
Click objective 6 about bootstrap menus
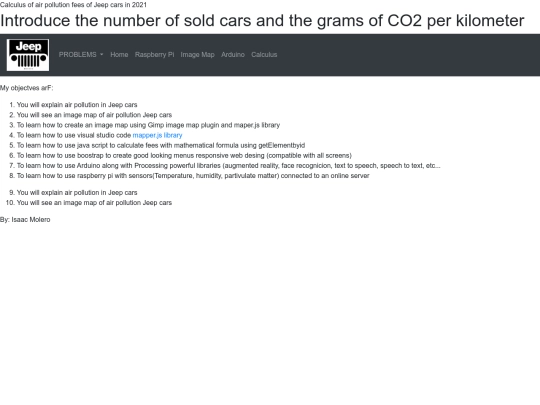(184, 156)
